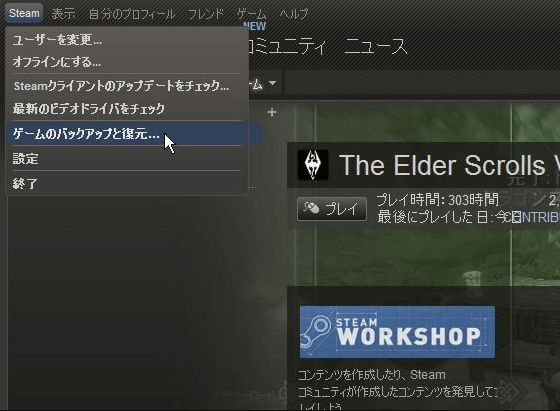Select 終了 to exit Steam

coord(127,183)
